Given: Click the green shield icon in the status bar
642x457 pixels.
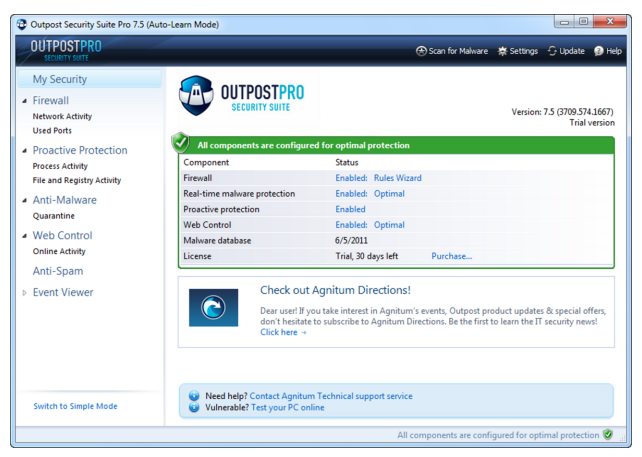Looking at the screenshot, I should (x=608, y=434).
